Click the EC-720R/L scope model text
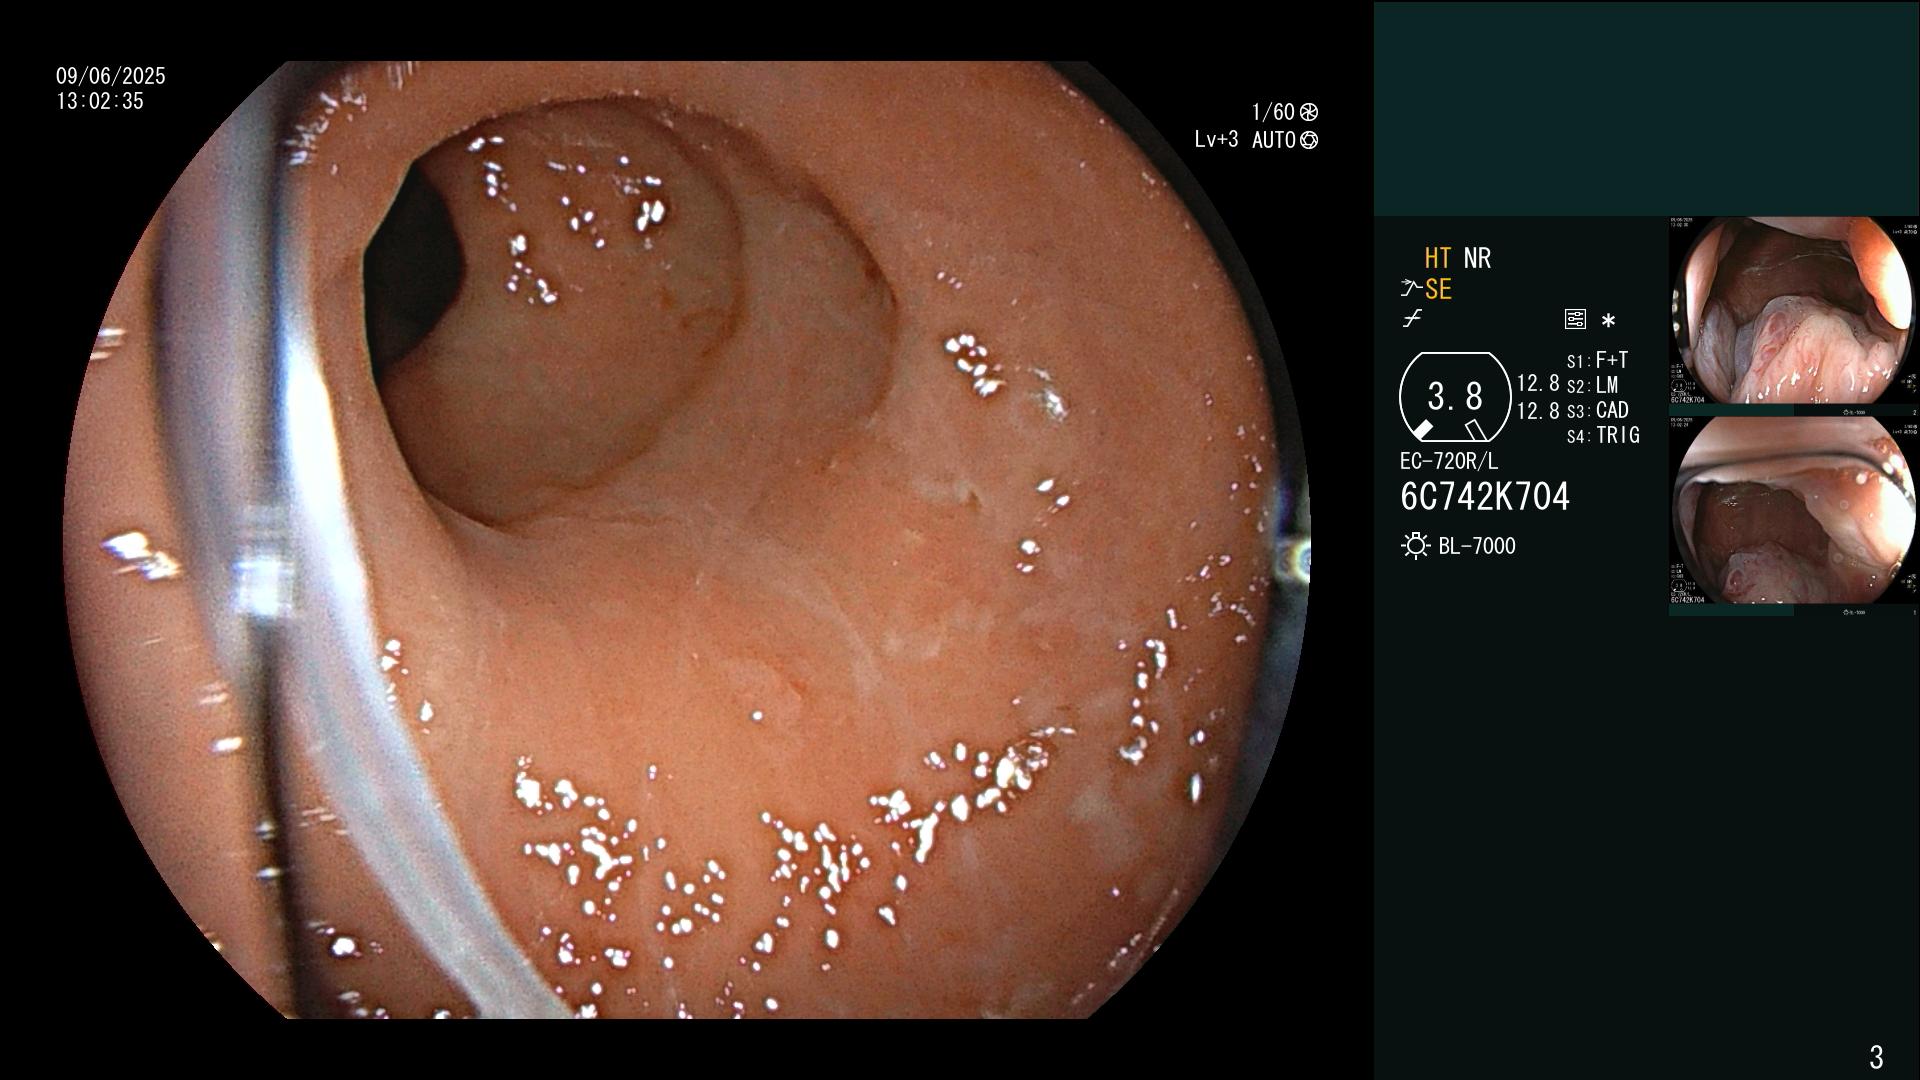Image resolution: width=1920 pixels, height=1080 pixels. click(x=1449, y=461)
